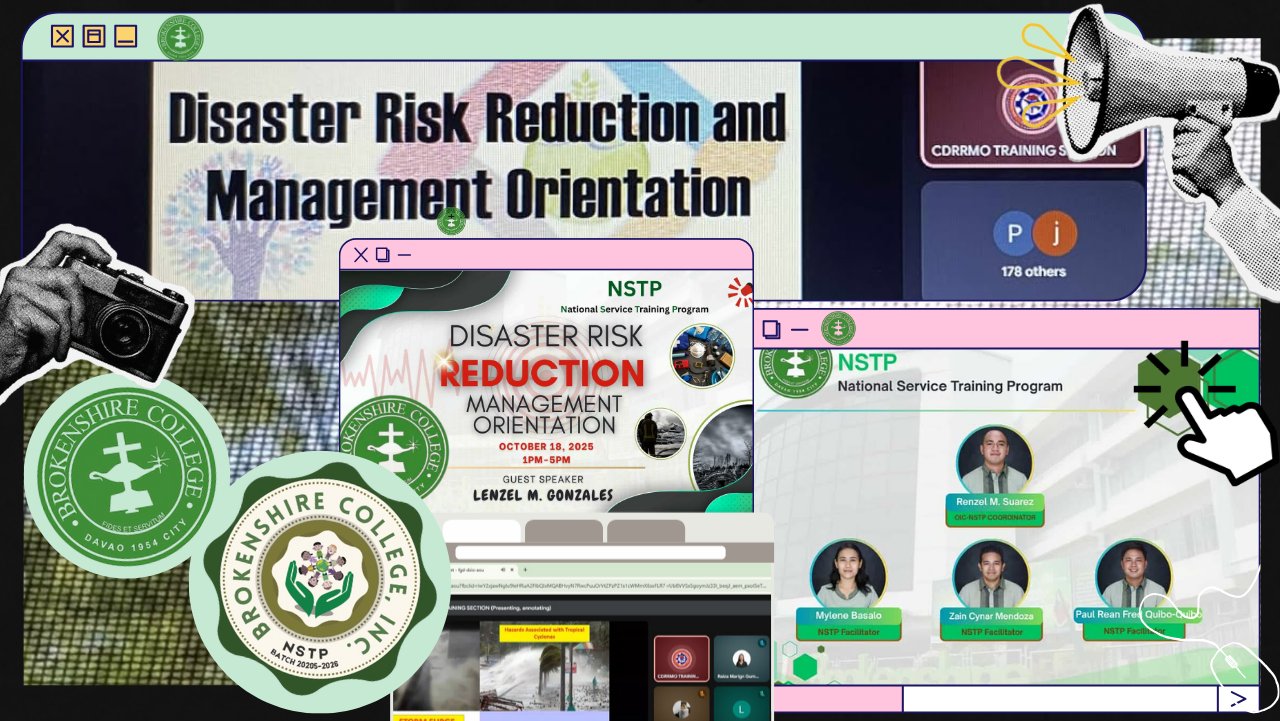Click the Brokenshire College logo in top title bar
Screen dimensions: 1280x721
pos(180,38)
